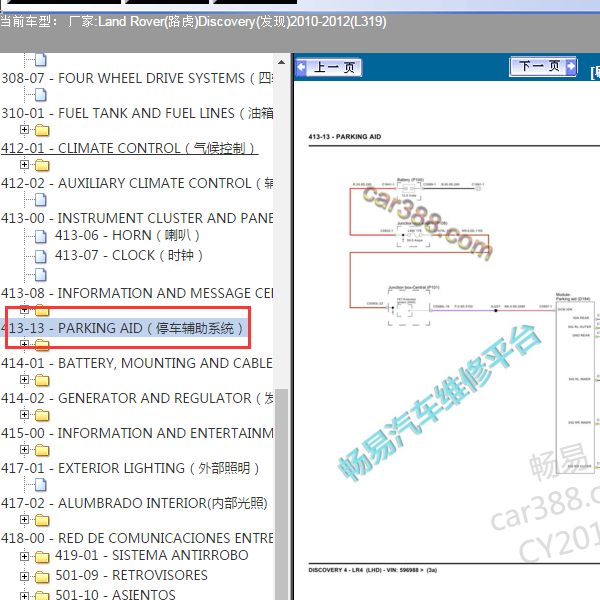This screenshot has height=600, width=600.
Task: Click the tree panel scrollbar up arrow
Action: pos(282,62)
